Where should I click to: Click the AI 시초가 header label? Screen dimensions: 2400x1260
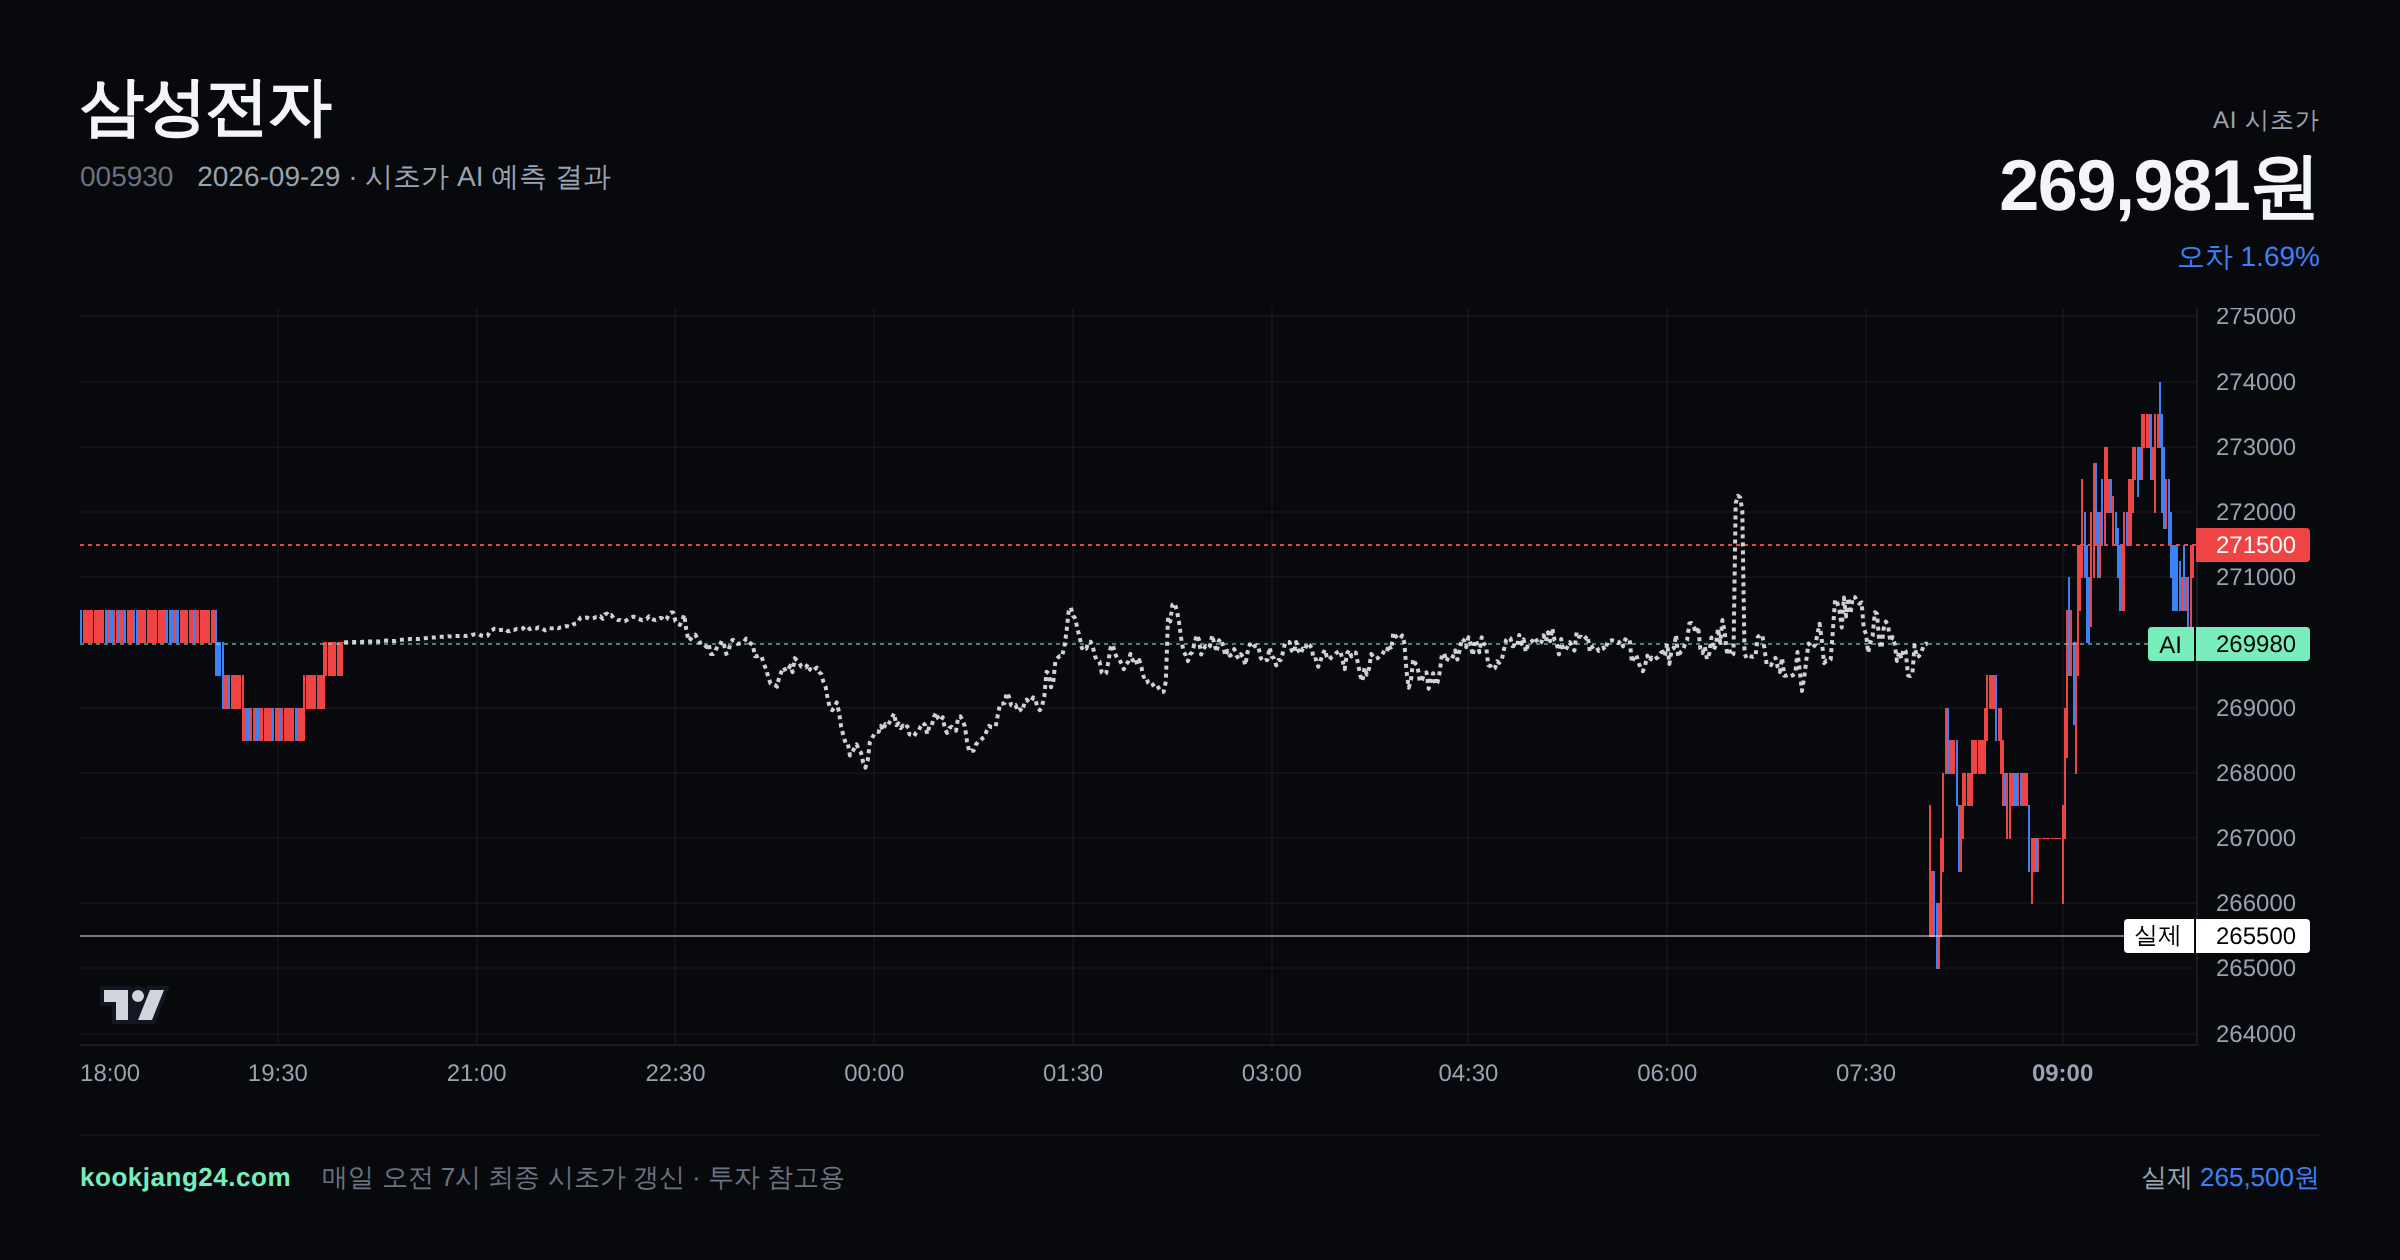point(2266,120)
